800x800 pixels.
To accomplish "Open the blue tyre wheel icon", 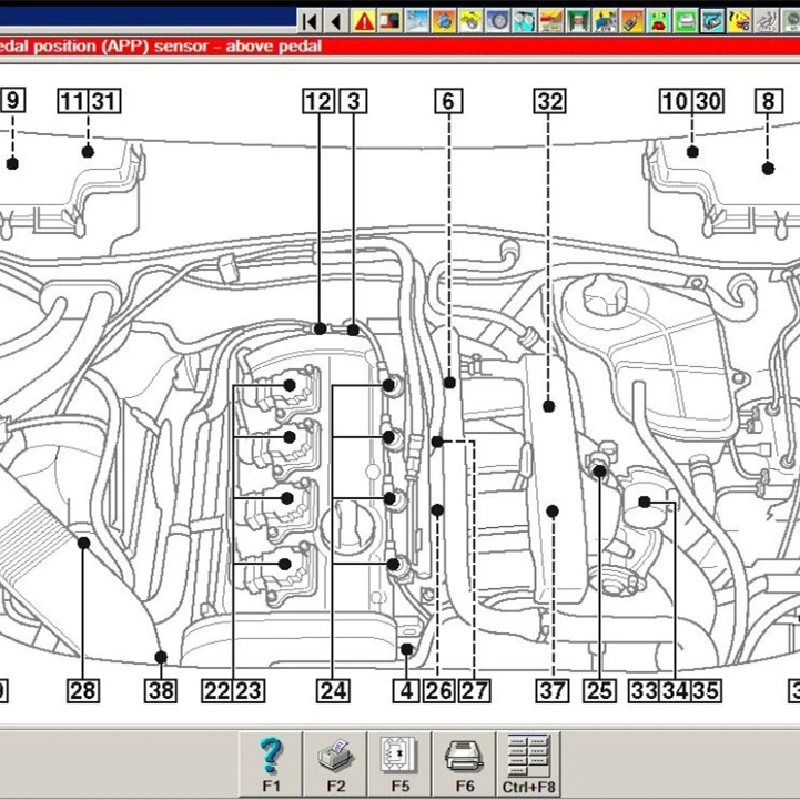I will point(497,21).
